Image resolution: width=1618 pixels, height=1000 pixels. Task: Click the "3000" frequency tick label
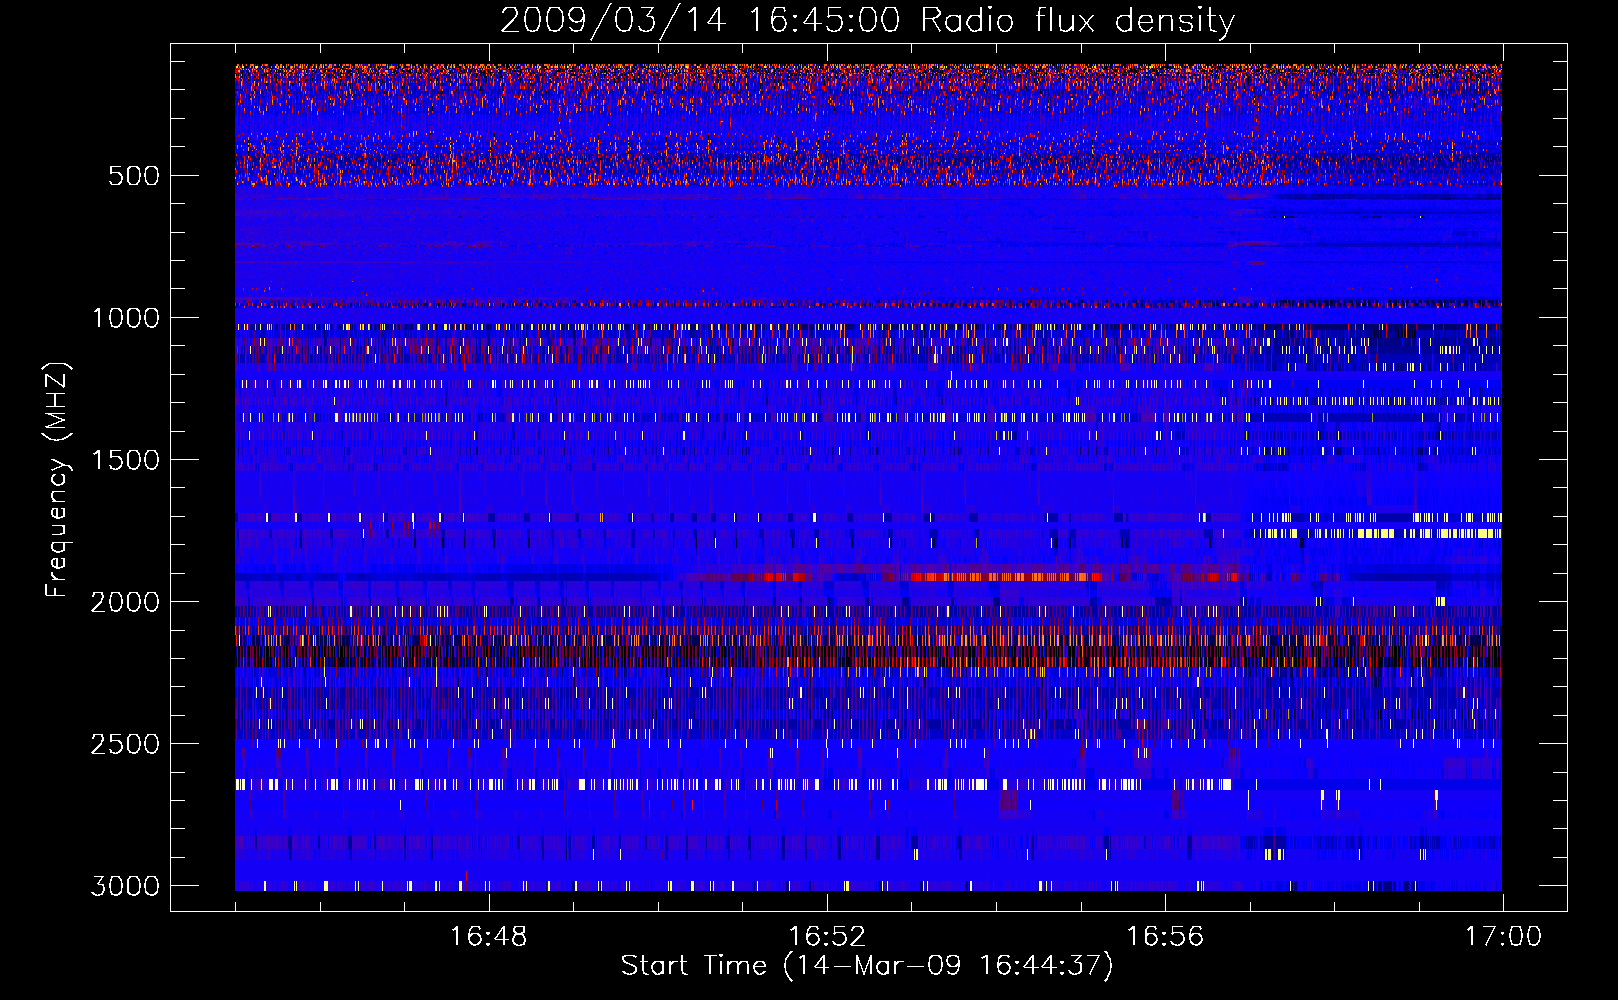(126, 886)
